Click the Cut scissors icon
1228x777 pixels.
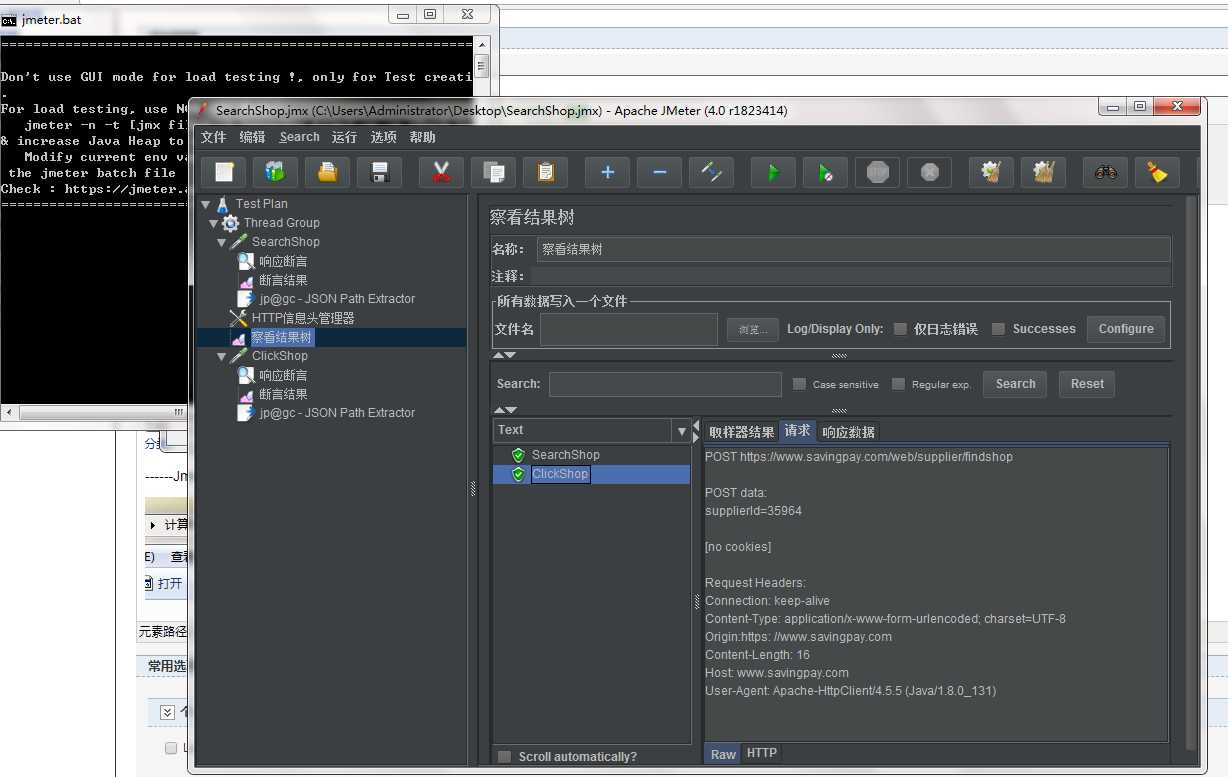[x=441, y=172]
